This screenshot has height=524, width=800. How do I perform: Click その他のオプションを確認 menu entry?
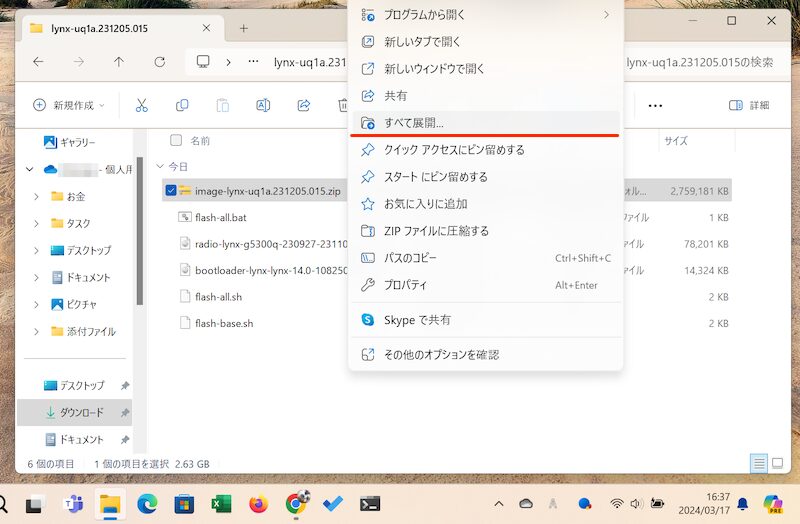pos(441,354)
